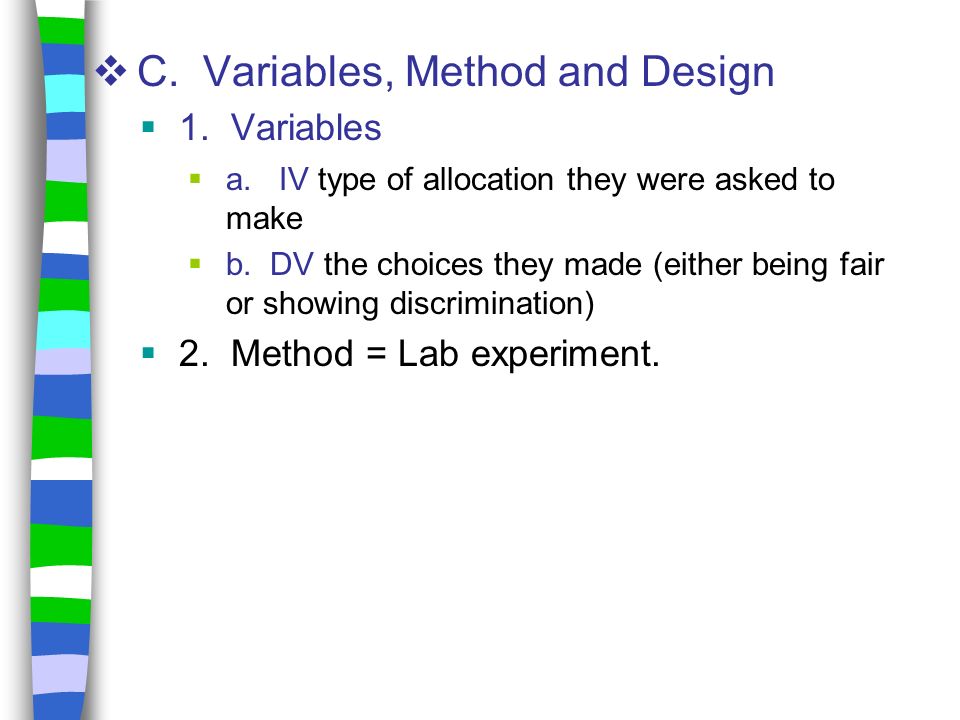
Task: Click the topmost green stripe on border
Action: [62, 31]
